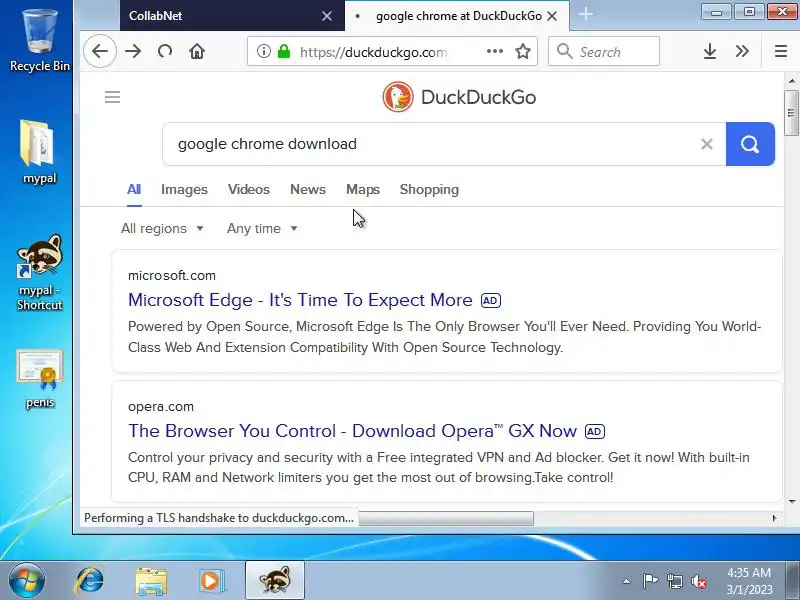Show more toolbar tools chevron
Image resolution: width=800 pixels, height=600 pixels.
[x=742, y=51]
